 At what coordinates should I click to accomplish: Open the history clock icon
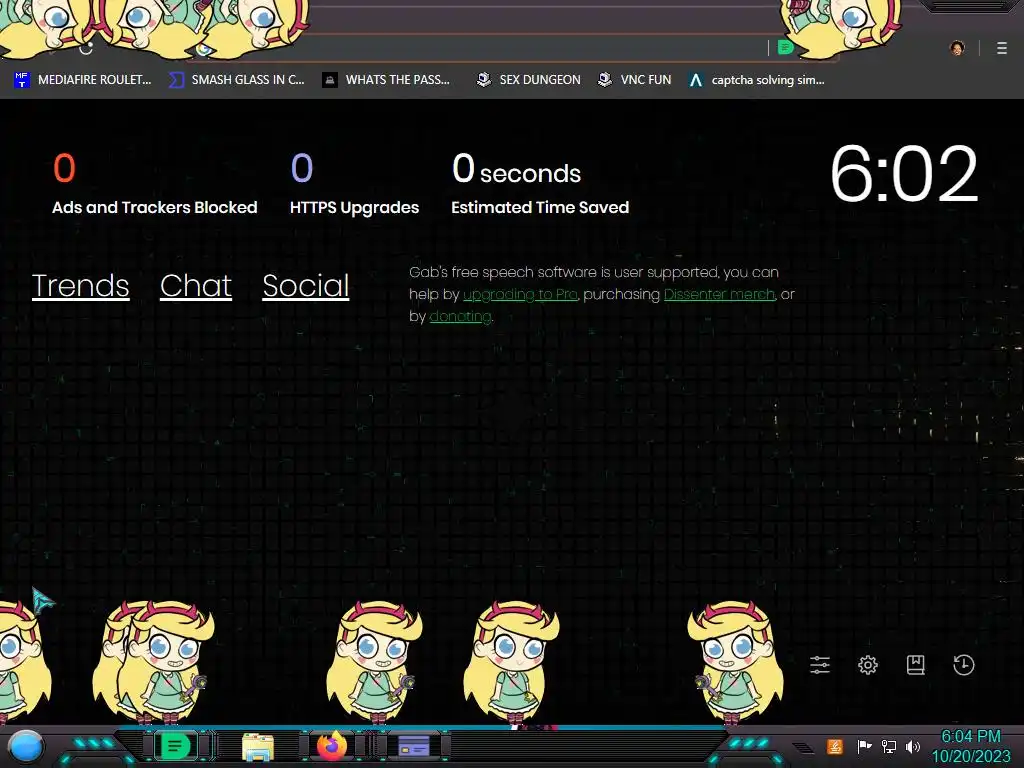click(x=963, y=665)
